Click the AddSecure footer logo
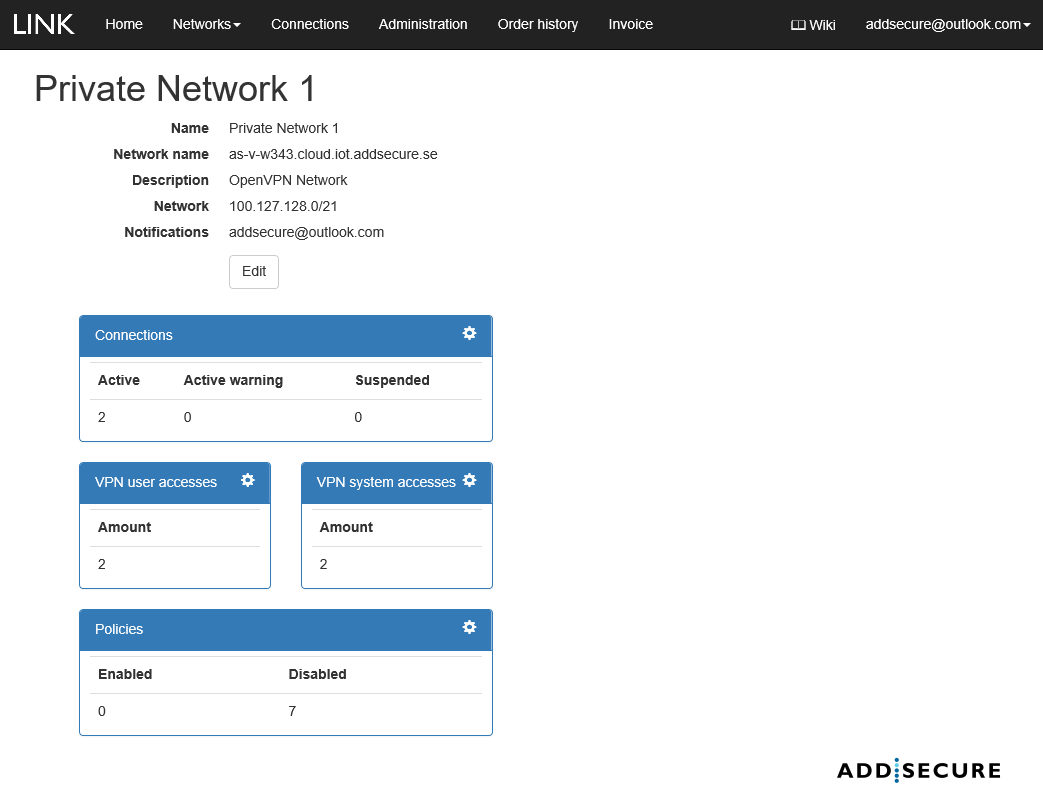The image size is (1043, 801). tap(918, 770)
